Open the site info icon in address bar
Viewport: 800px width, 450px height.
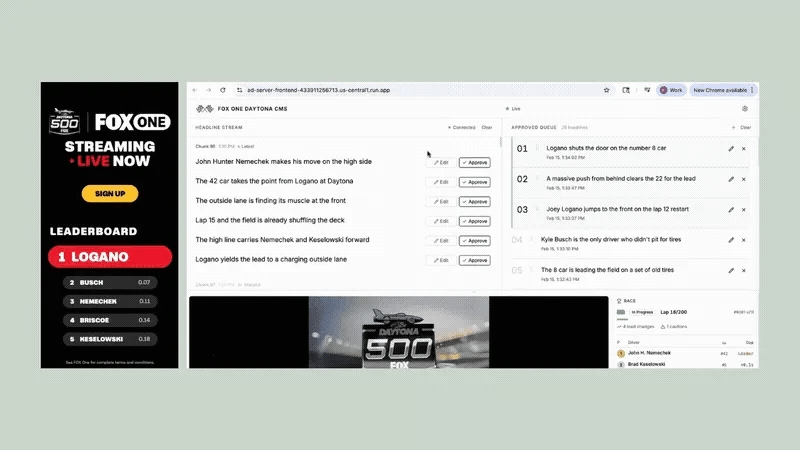[x=239, y=90]
